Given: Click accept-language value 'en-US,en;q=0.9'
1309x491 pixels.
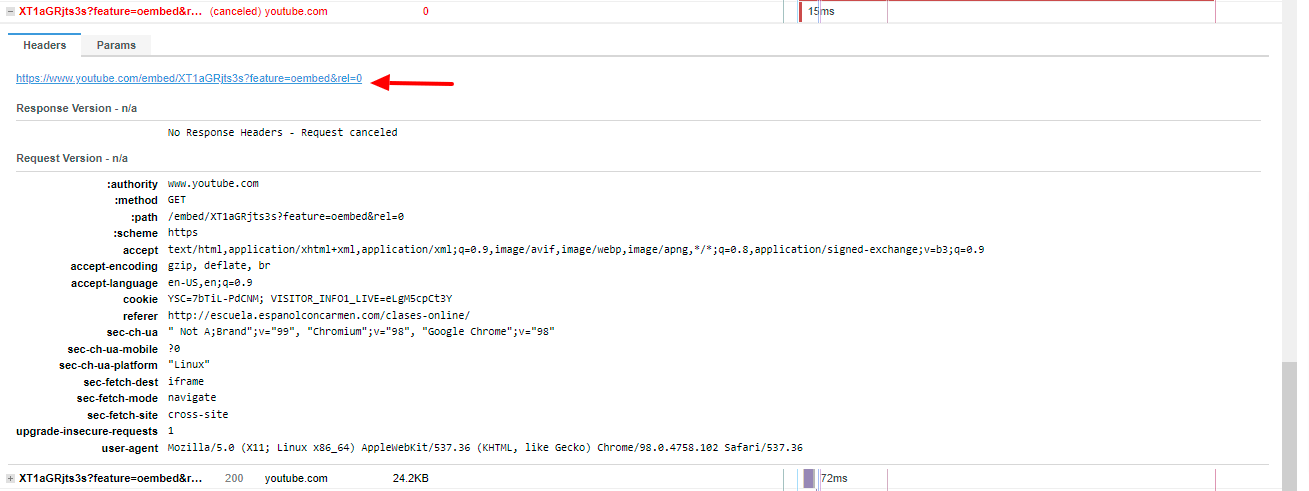Looking at the screenshot, I should (x=210, y=282).
